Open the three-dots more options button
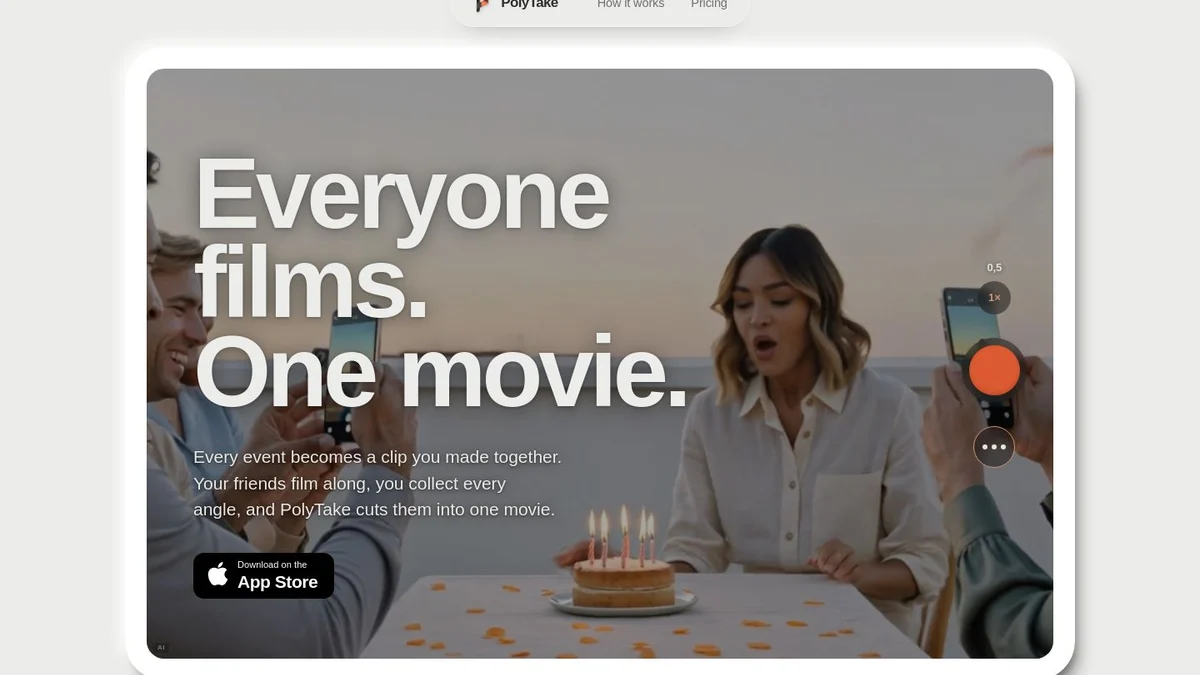 tap(994, 447)
